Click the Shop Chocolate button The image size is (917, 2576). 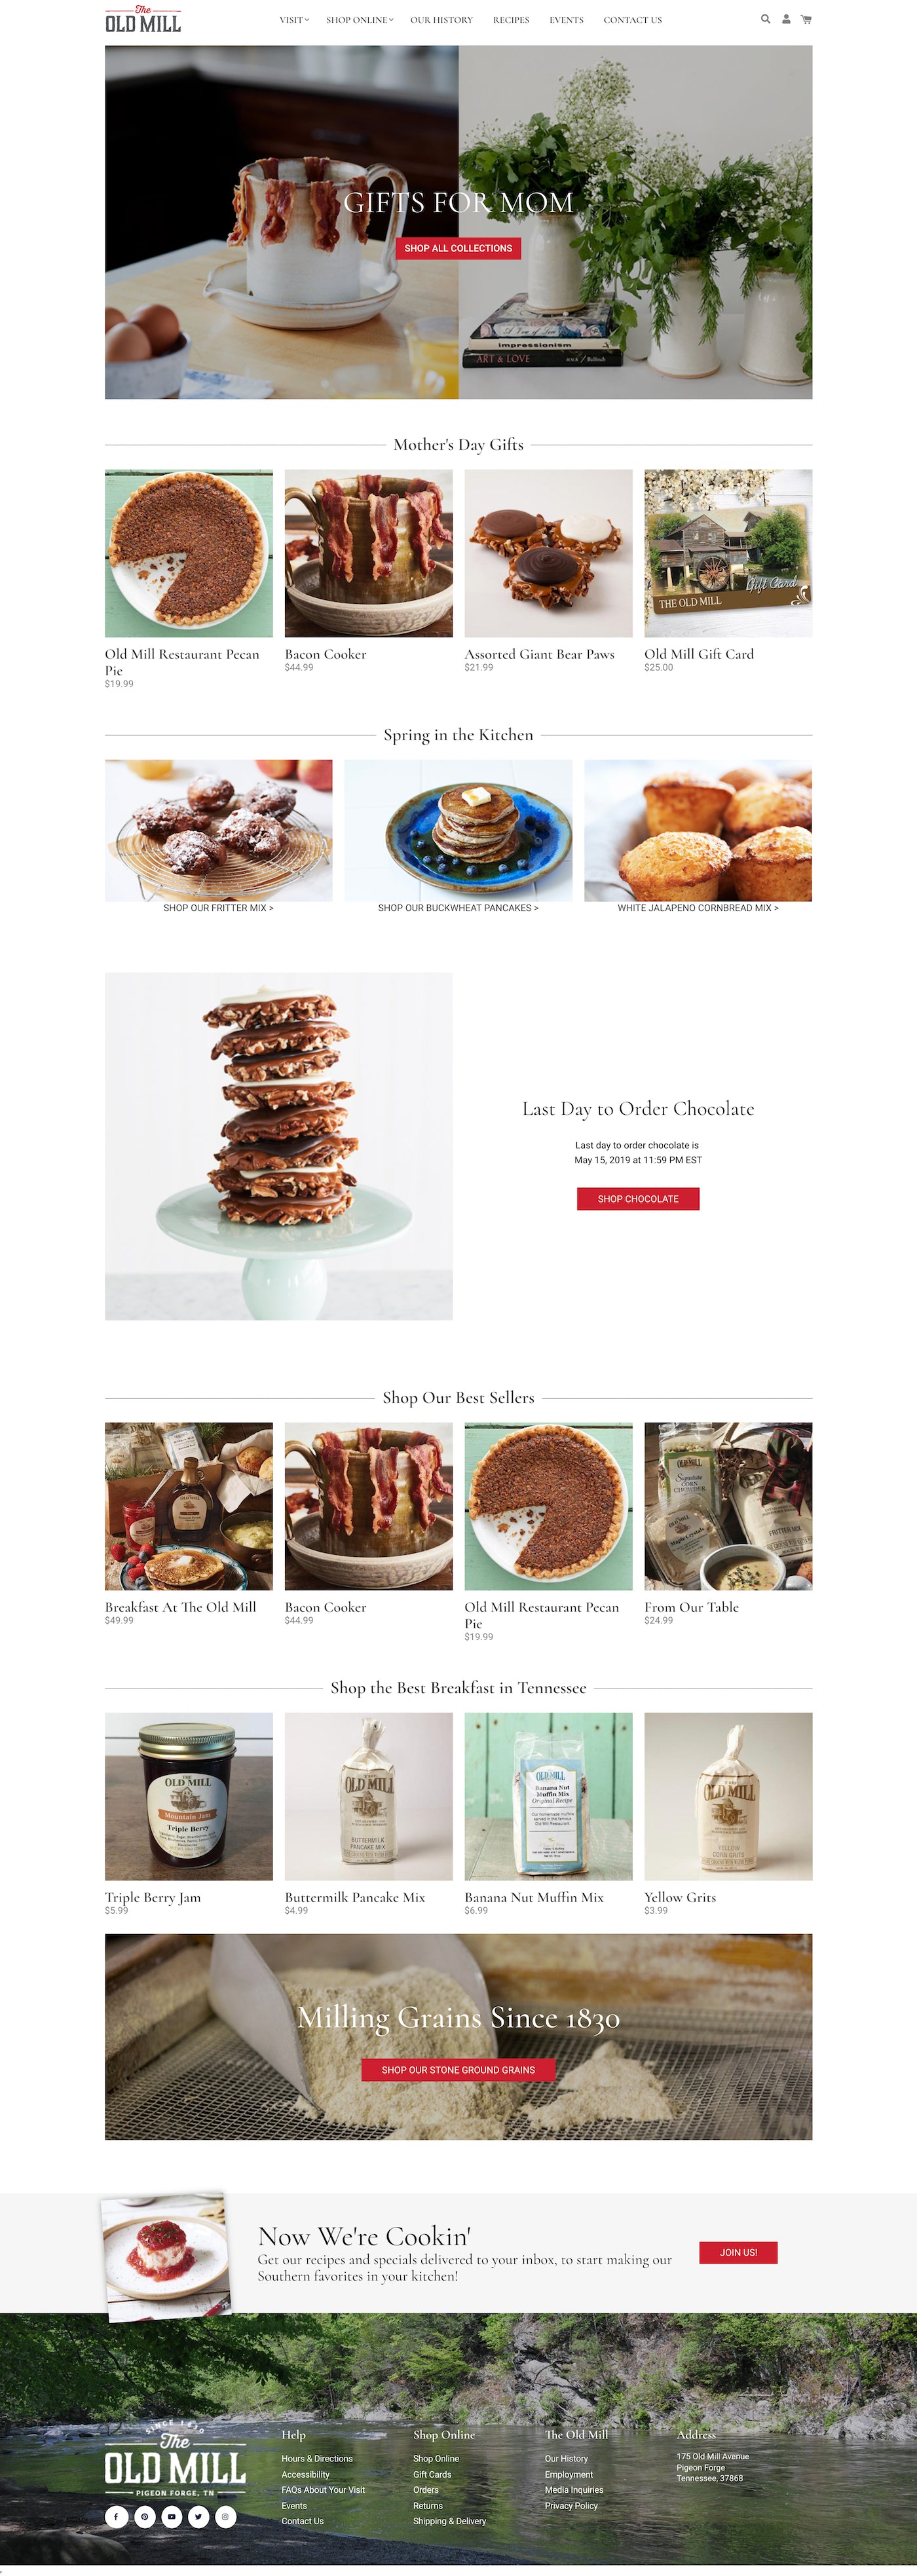coord(638,1198)
